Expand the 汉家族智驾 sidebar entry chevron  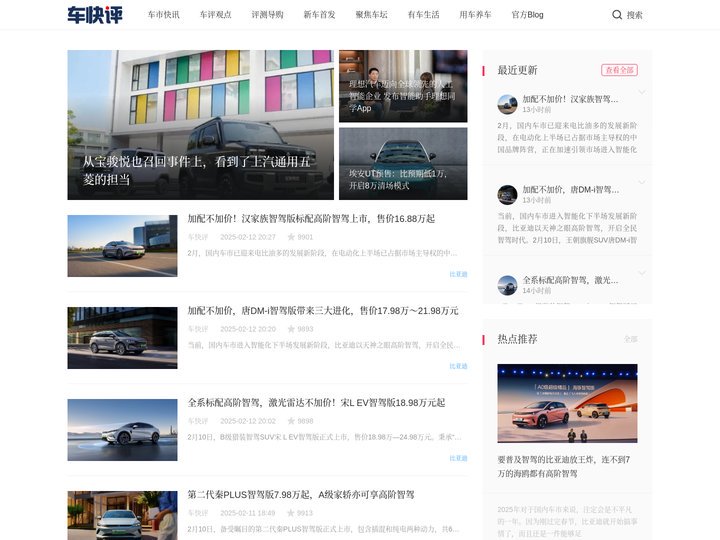pos(642,92)
